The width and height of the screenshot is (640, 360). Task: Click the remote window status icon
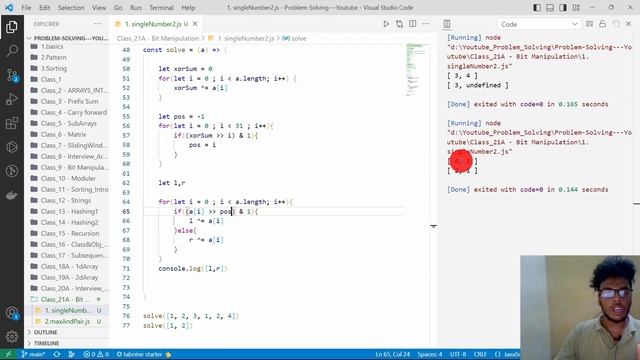click(x=8, y=354)
